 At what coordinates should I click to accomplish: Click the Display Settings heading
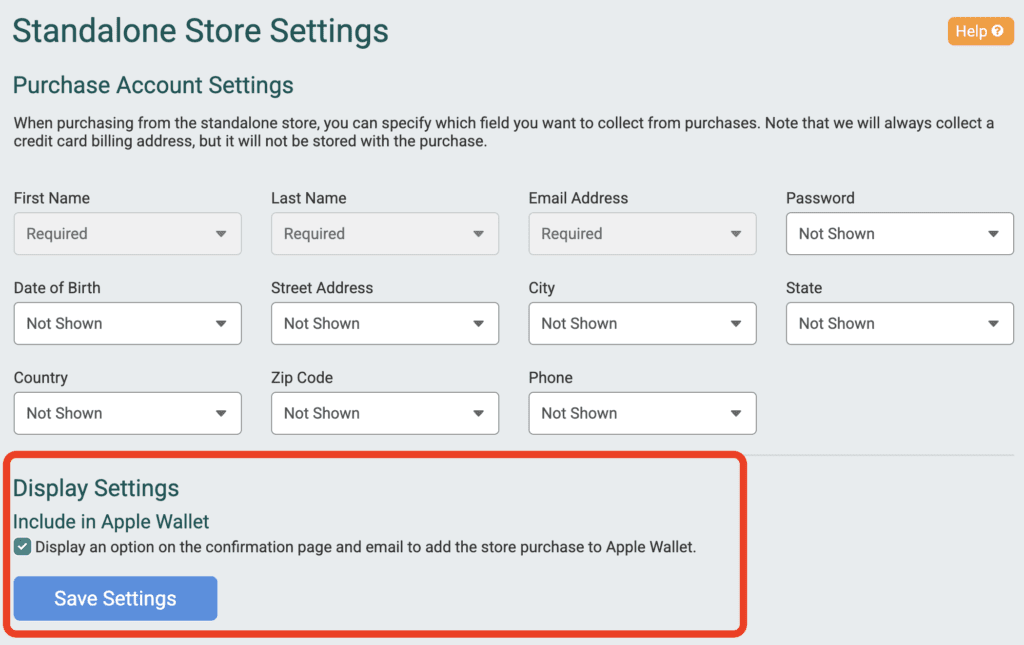96,488
